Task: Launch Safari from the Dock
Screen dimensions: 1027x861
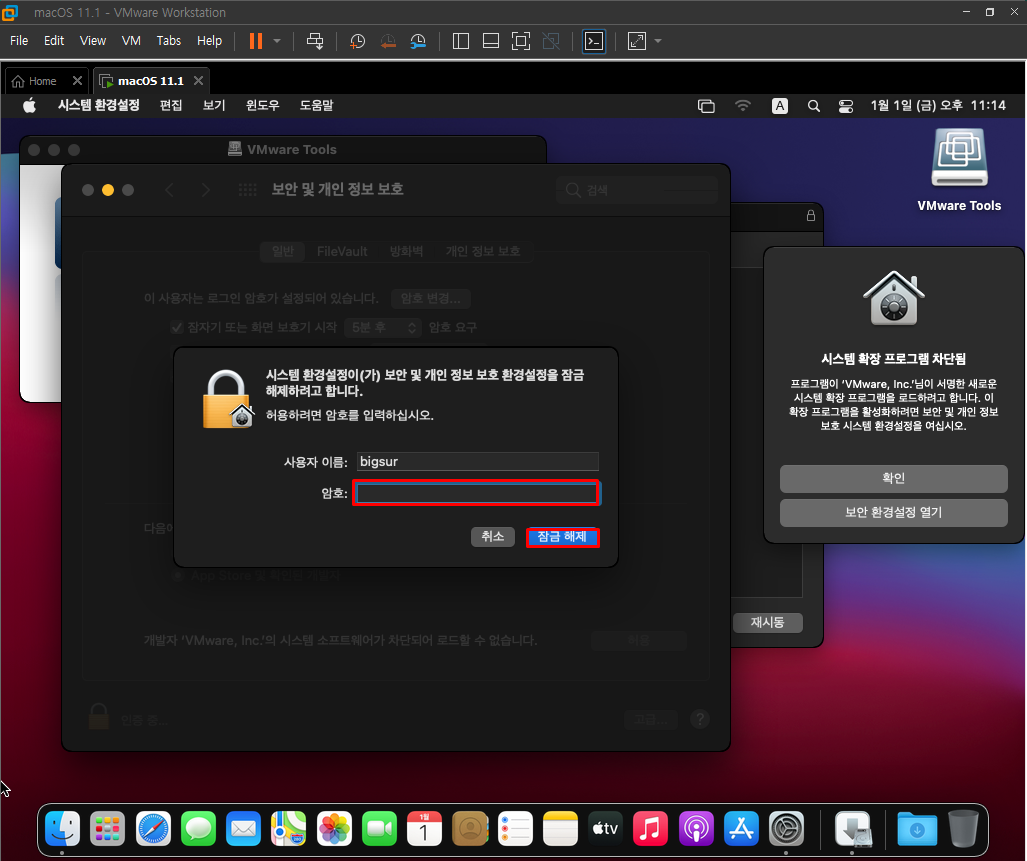Action: pos(153,828)
